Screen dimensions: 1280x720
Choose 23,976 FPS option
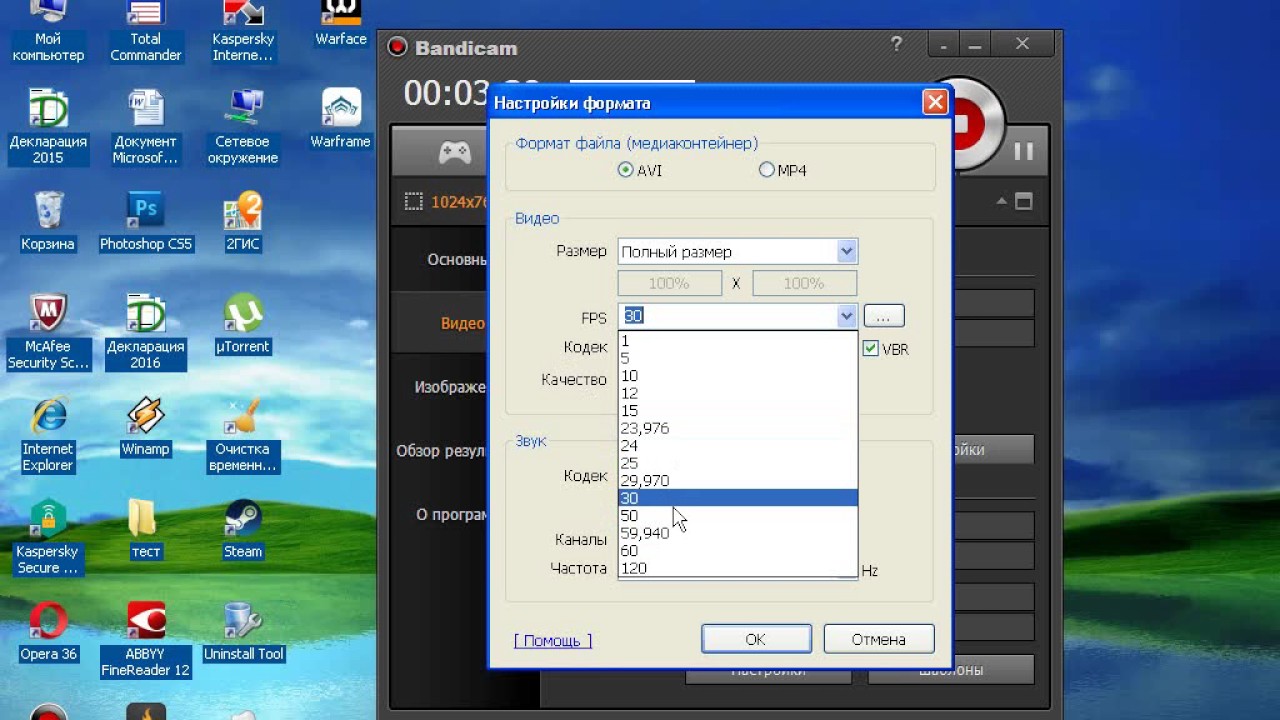[738, 428]
